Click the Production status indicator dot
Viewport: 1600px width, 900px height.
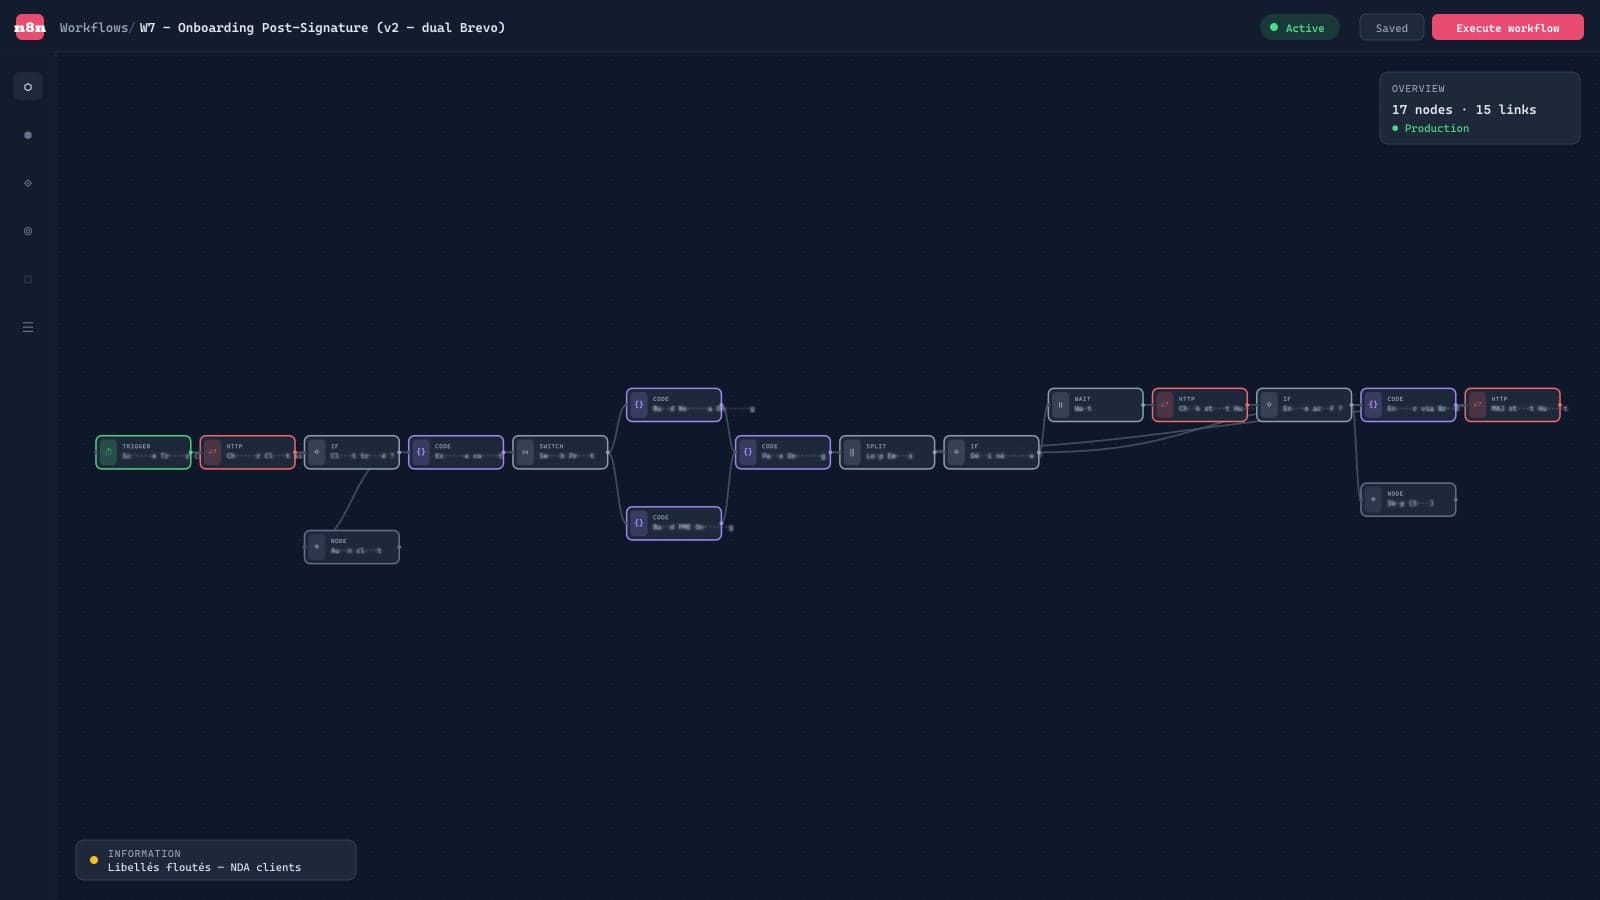[1396, 128]
